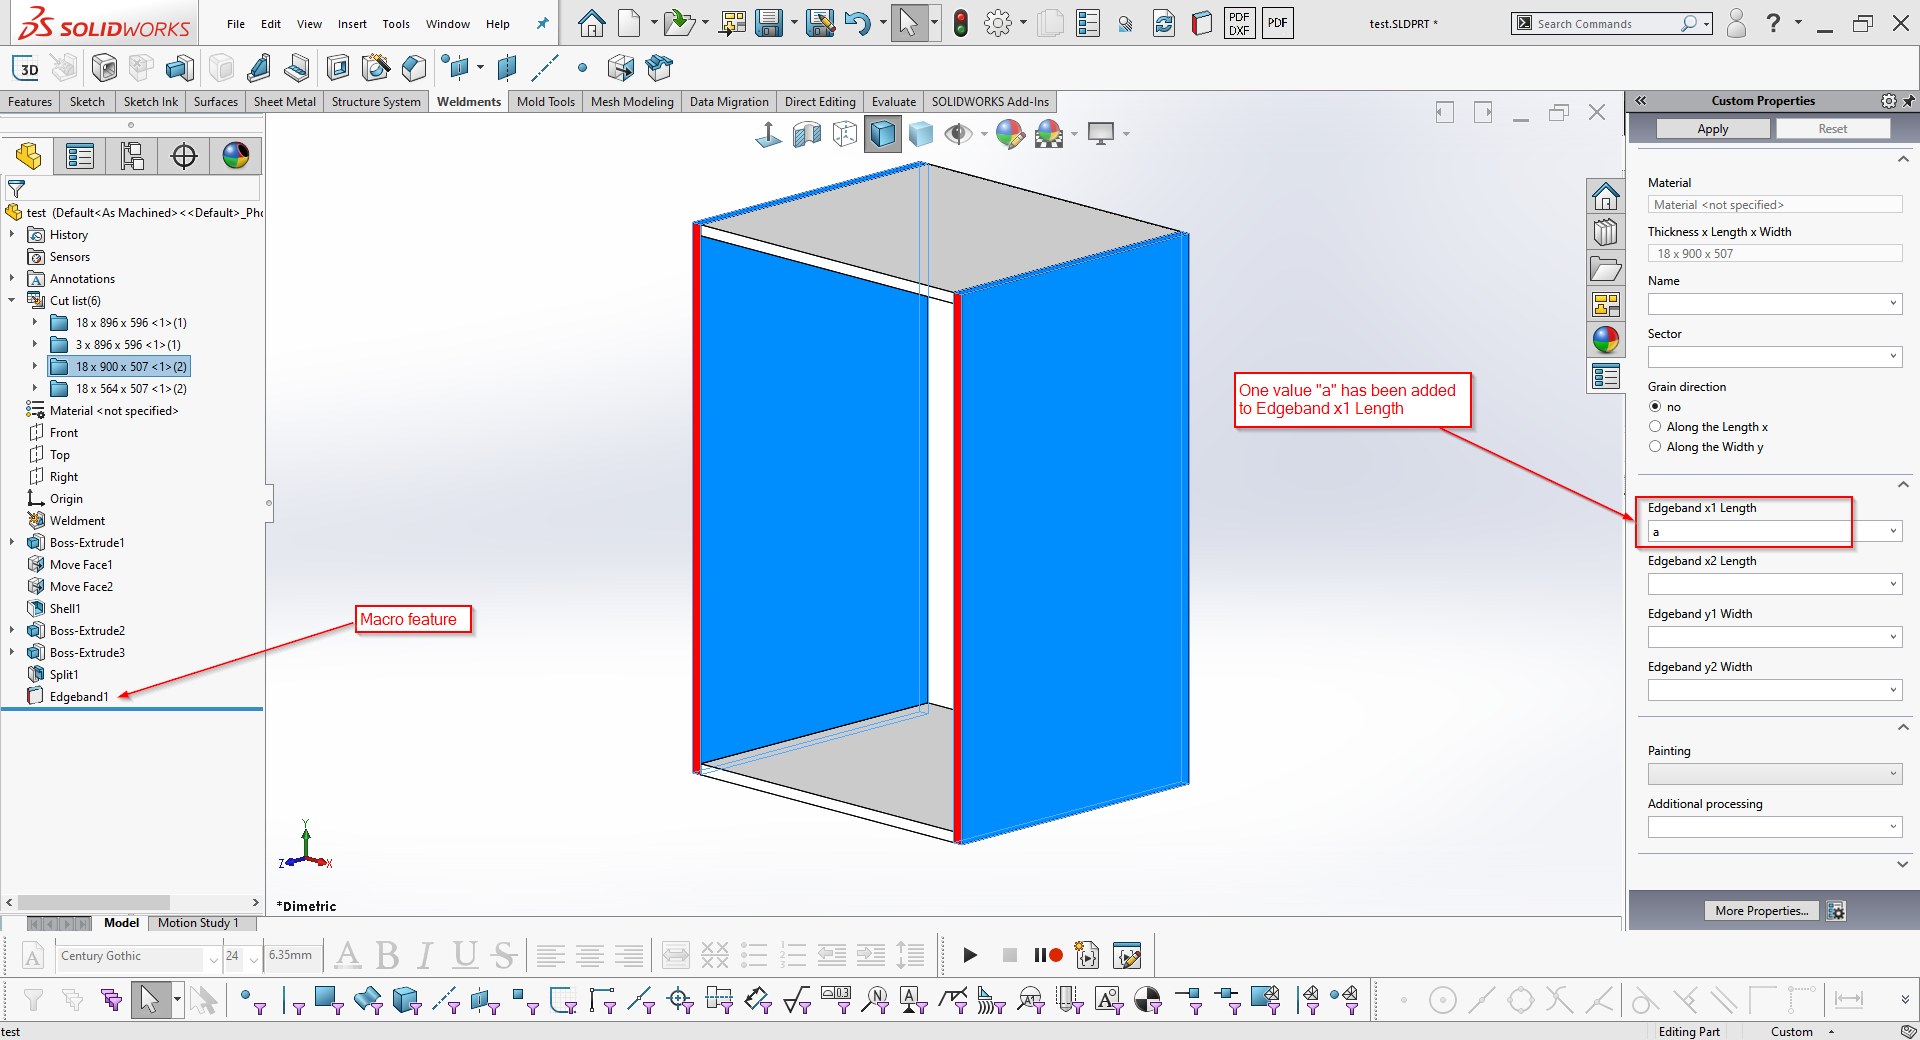Screen dimensions: 1920x1040
Task: Open the Sector dropdown
Action: 1893,356
